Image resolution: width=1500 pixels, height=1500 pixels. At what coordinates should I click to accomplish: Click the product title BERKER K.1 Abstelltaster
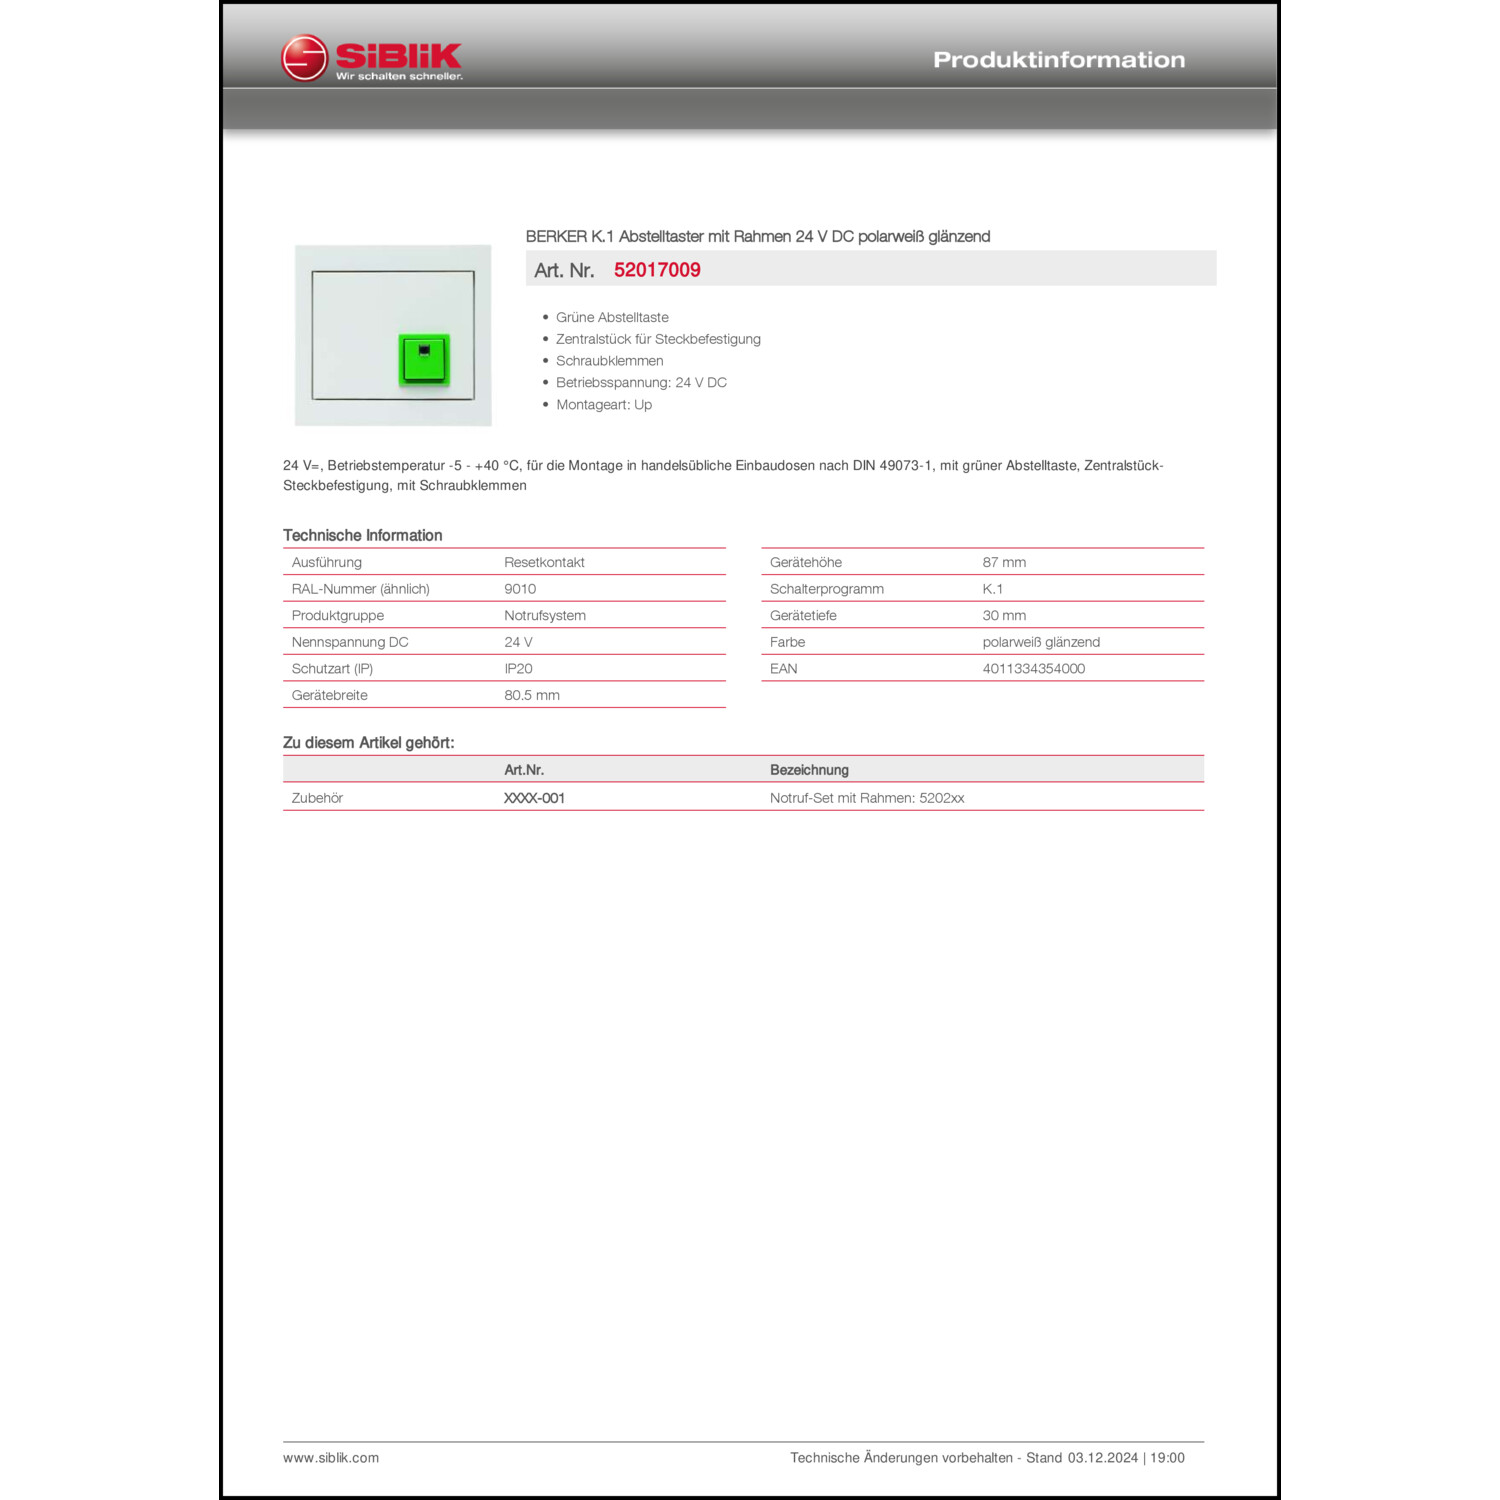(757, 236)
